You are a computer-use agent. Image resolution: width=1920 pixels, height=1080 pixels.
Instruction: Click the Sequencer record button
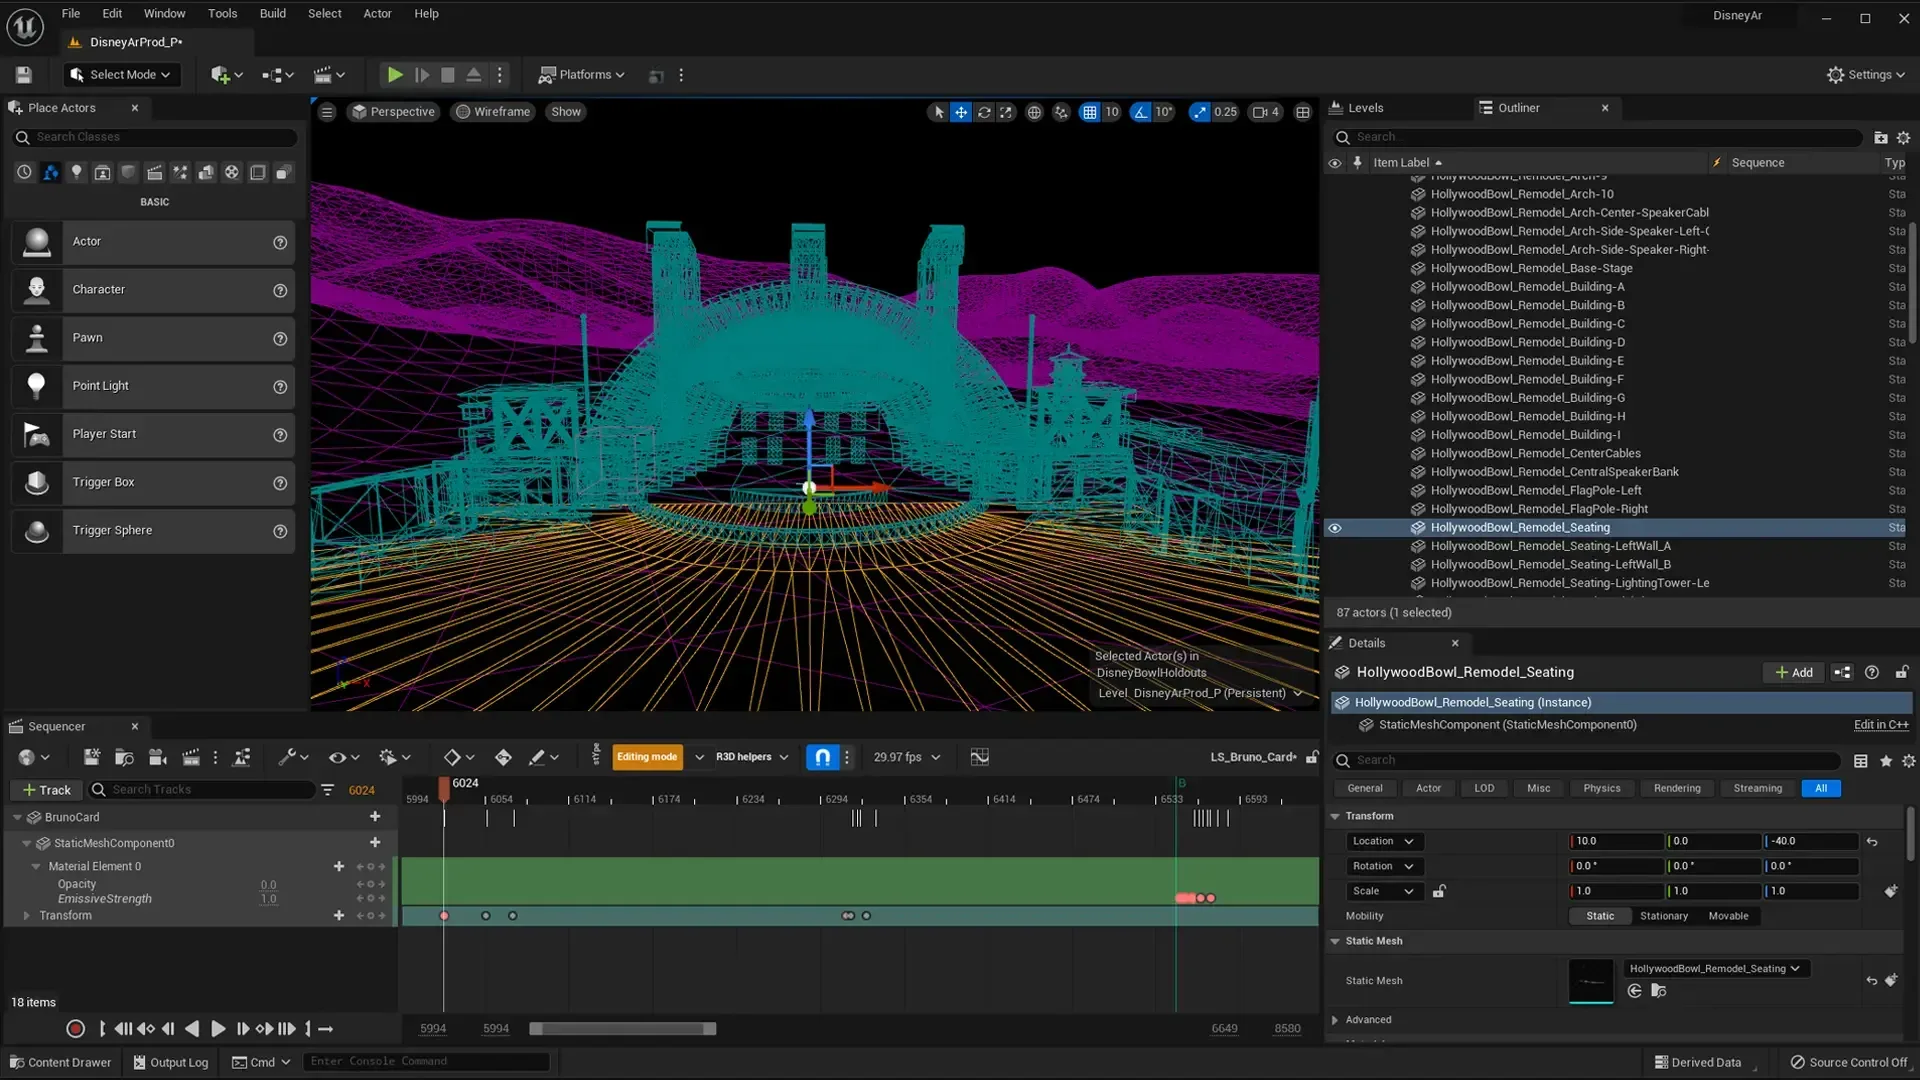coord(75,1028)
